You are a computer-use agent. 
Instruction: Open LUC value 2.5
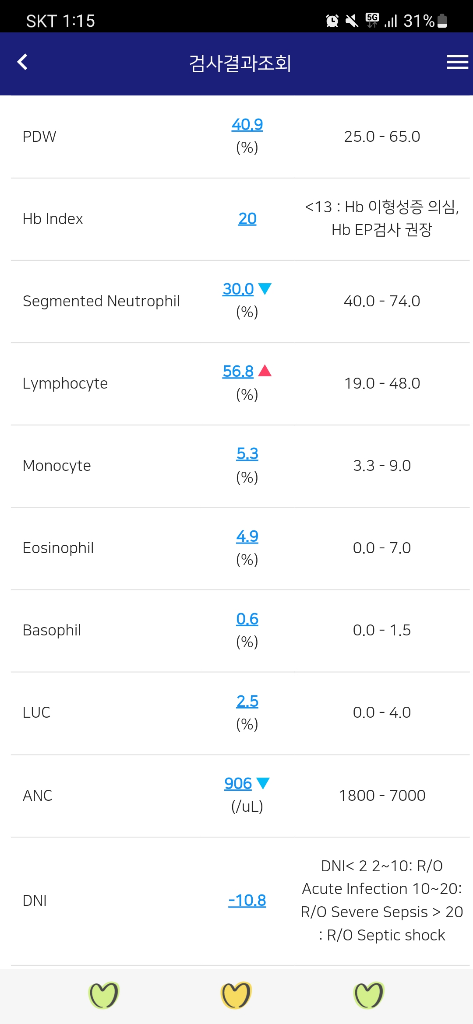coord(247,701)
